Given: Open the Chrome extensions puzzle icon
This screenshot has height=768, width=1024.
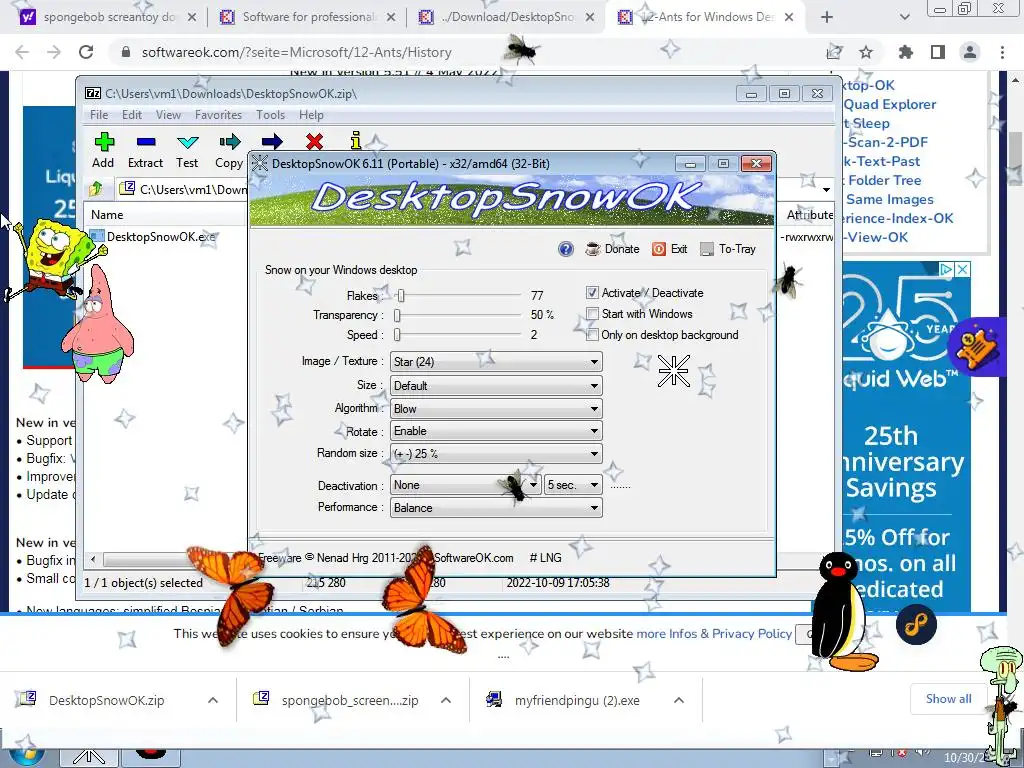Looking at the screenshot, I should (x=905, y=52).
